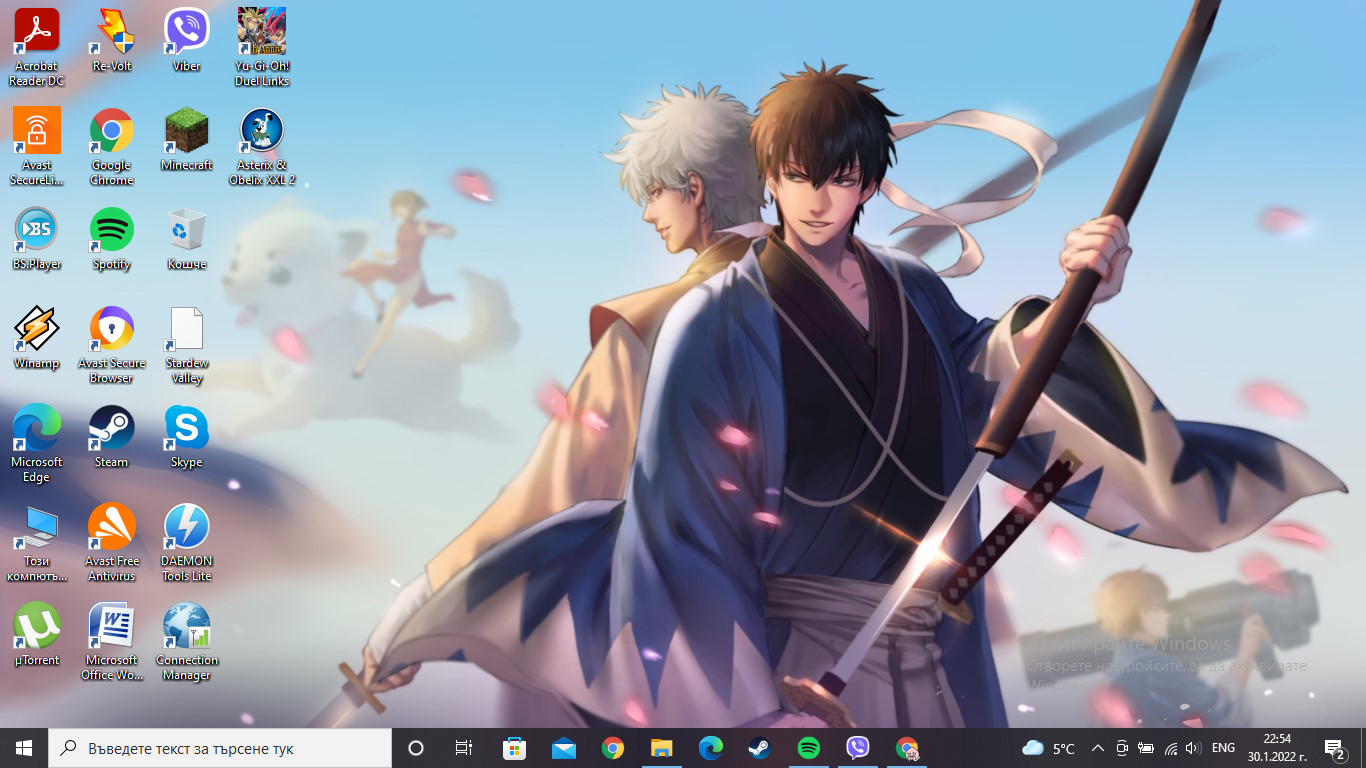This screenshot has height=768, width=1366.
Task: Select the Skype desktop shortcut
Action: (x=187, y=436)
